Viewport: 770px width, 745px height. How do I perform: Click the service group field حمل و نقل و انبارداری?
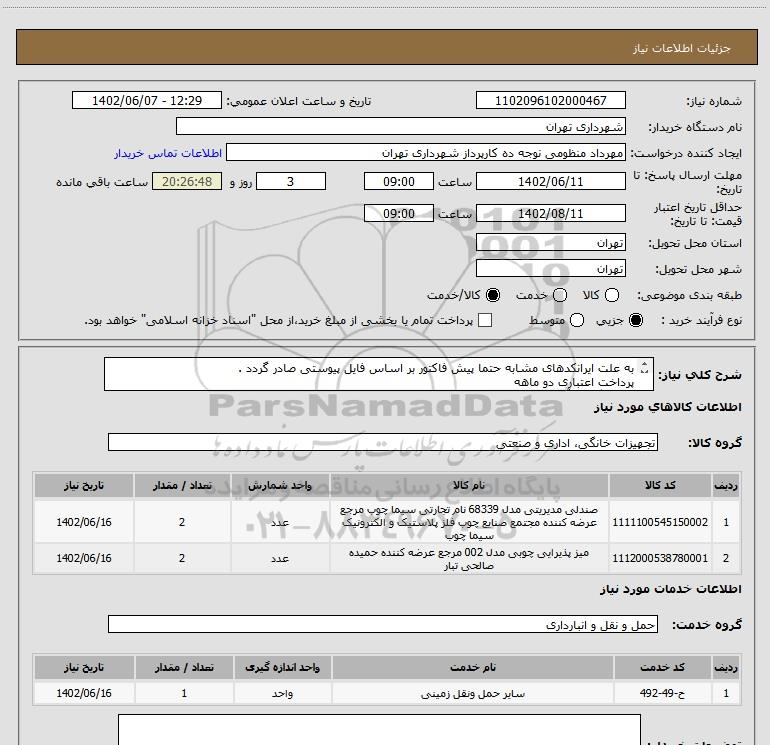point(383,624)
